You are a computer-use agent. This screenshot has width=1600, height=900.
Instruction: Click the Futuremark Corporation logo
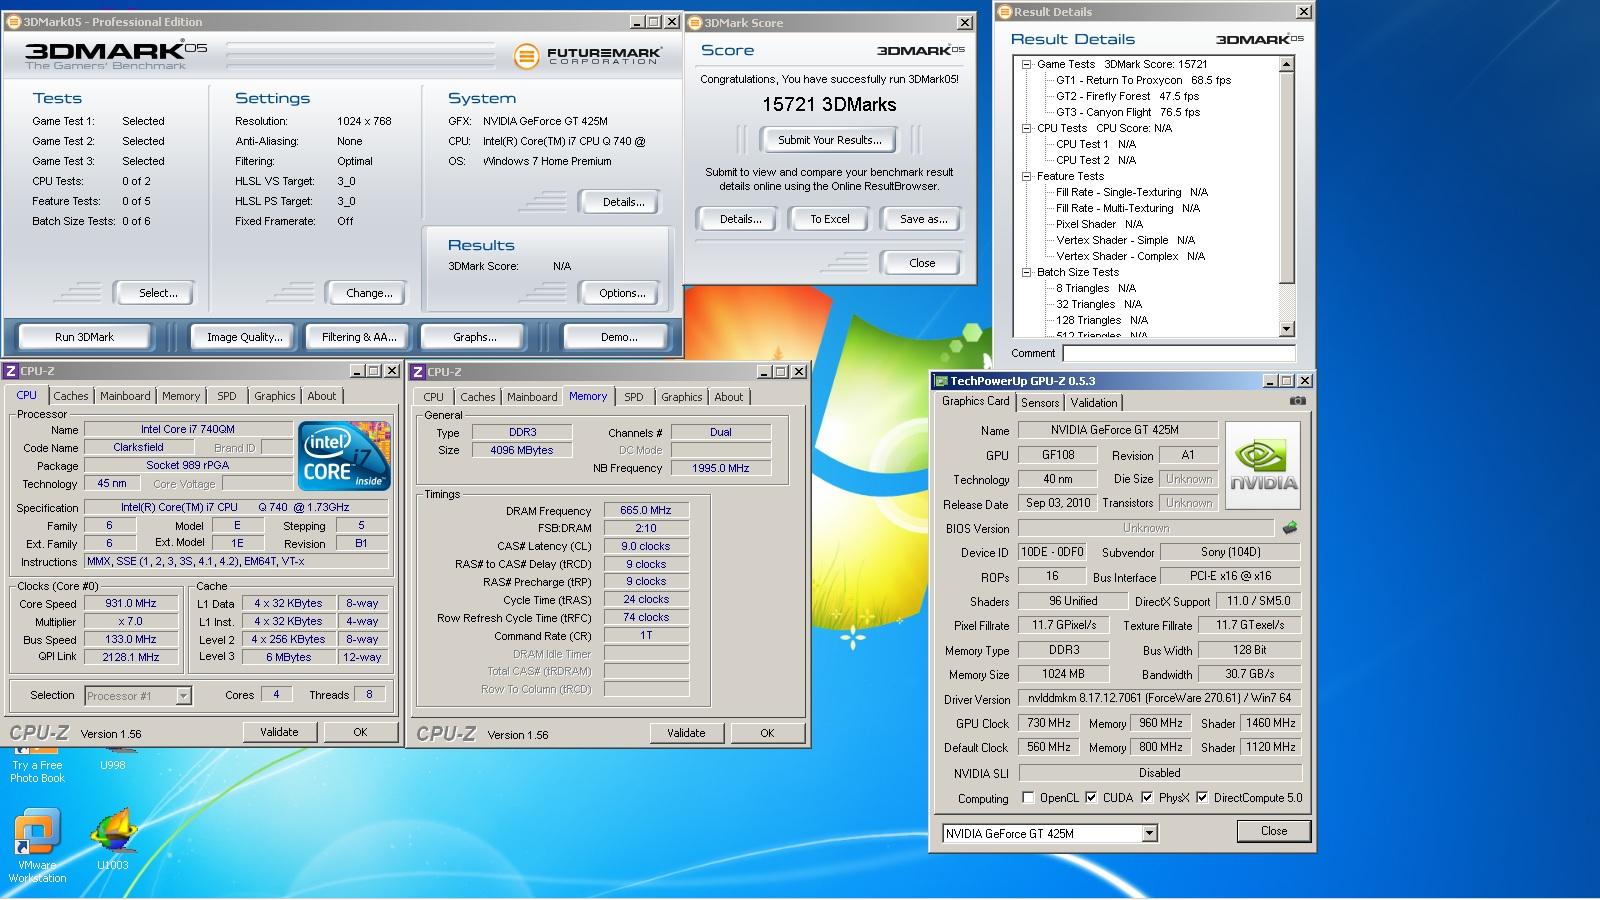click(x=587, y=56)
